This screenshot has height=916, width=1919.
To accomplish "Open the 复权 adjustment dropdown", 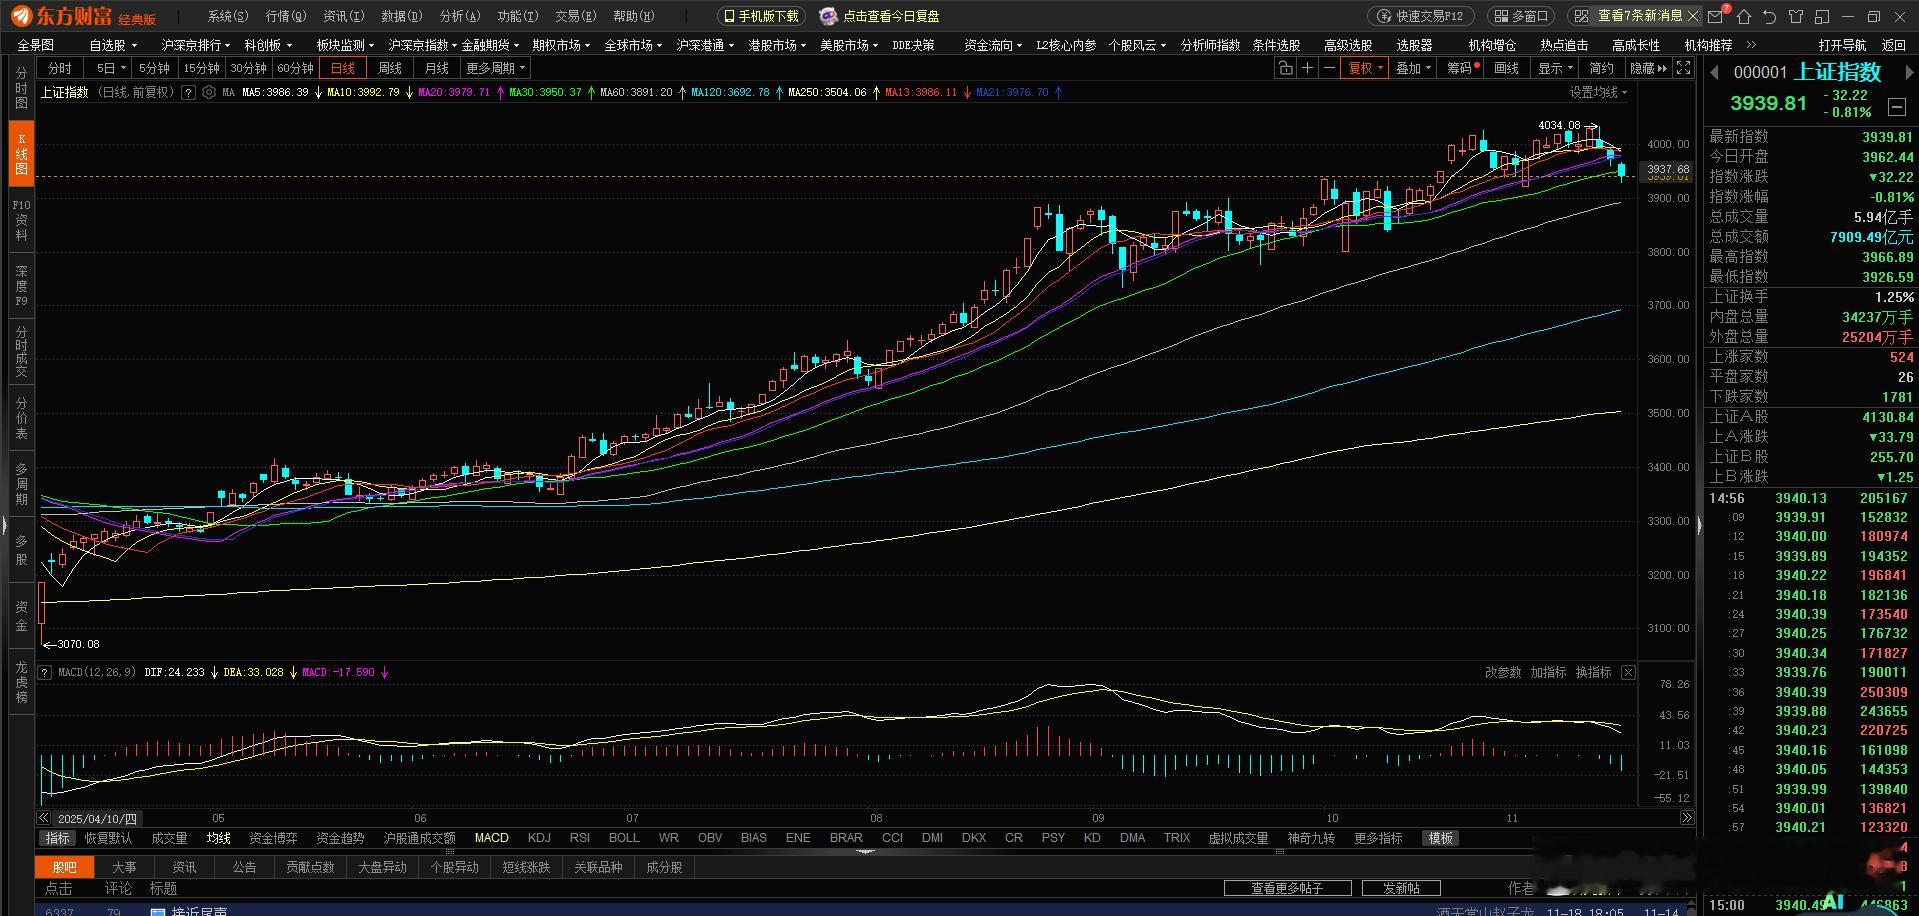I will pos(1366,68).
